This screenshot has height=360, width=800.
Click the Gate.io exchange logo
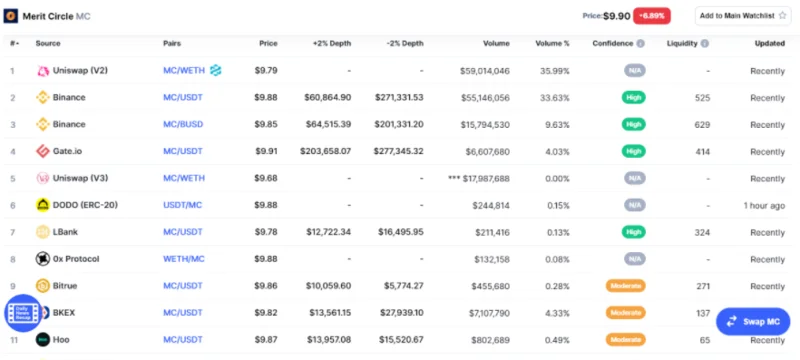click(43, 151)
